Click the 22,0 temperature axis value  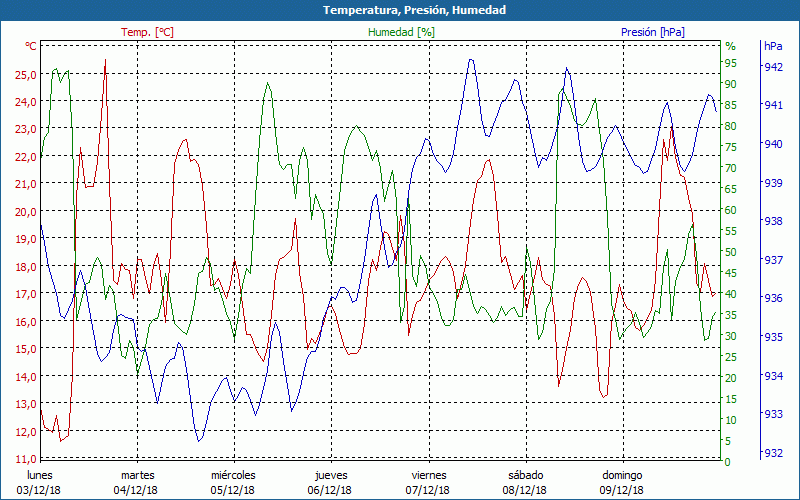click(x=26, y=157)
